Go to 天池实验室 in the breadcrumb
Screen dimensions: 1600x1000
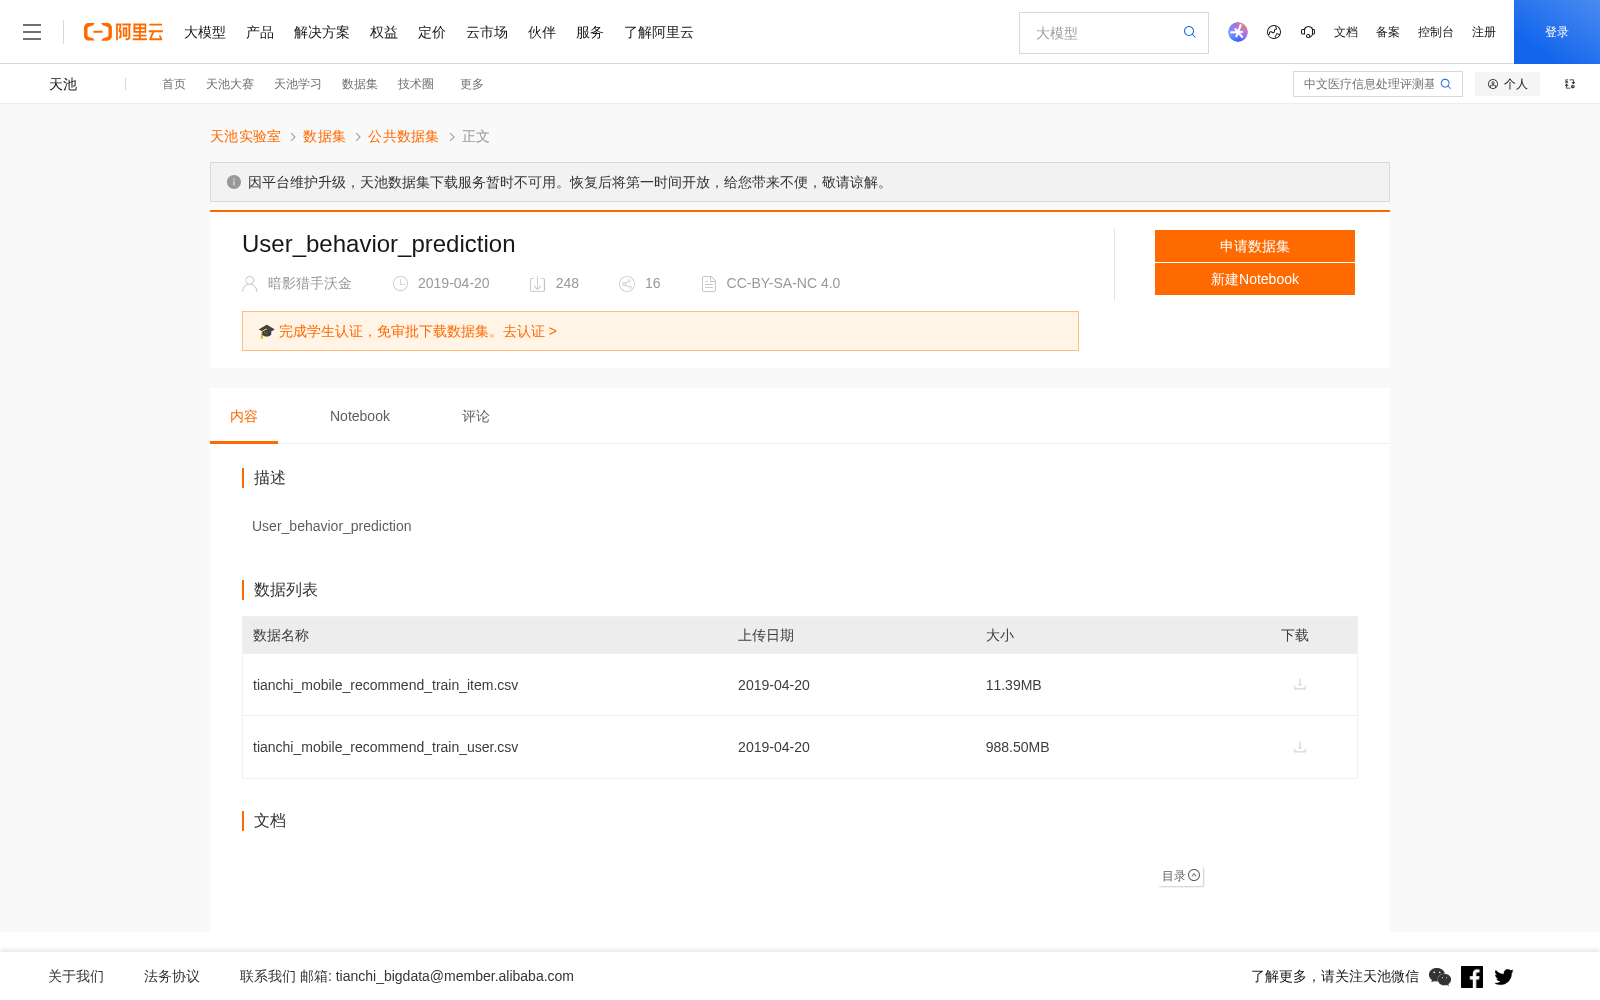tap(245, 136)
